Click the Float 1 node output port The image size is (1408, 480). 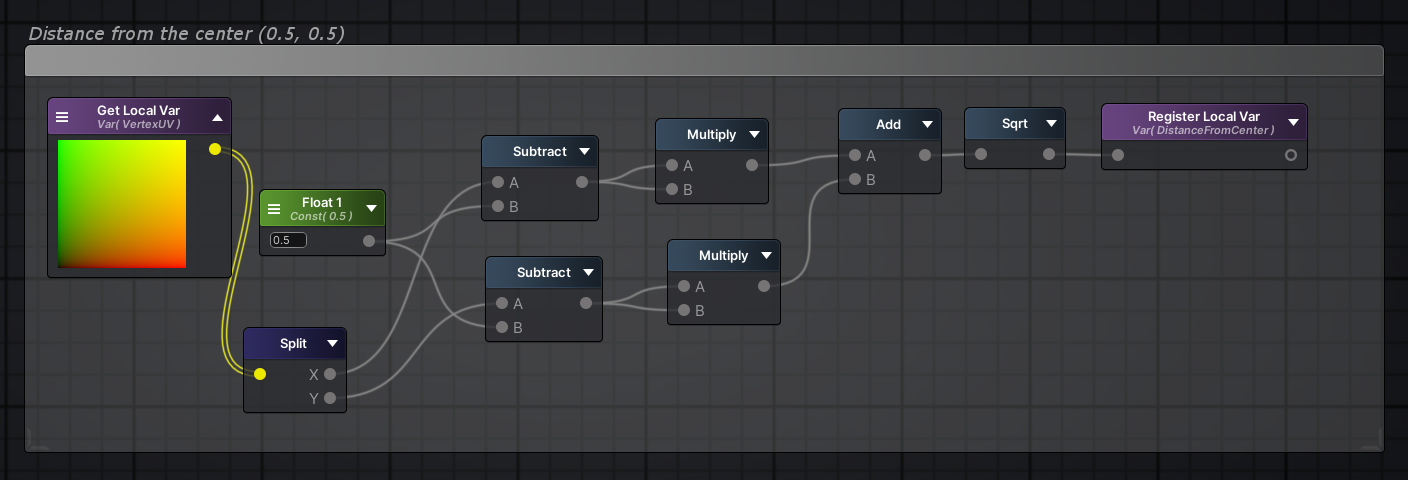pos(369,241)
